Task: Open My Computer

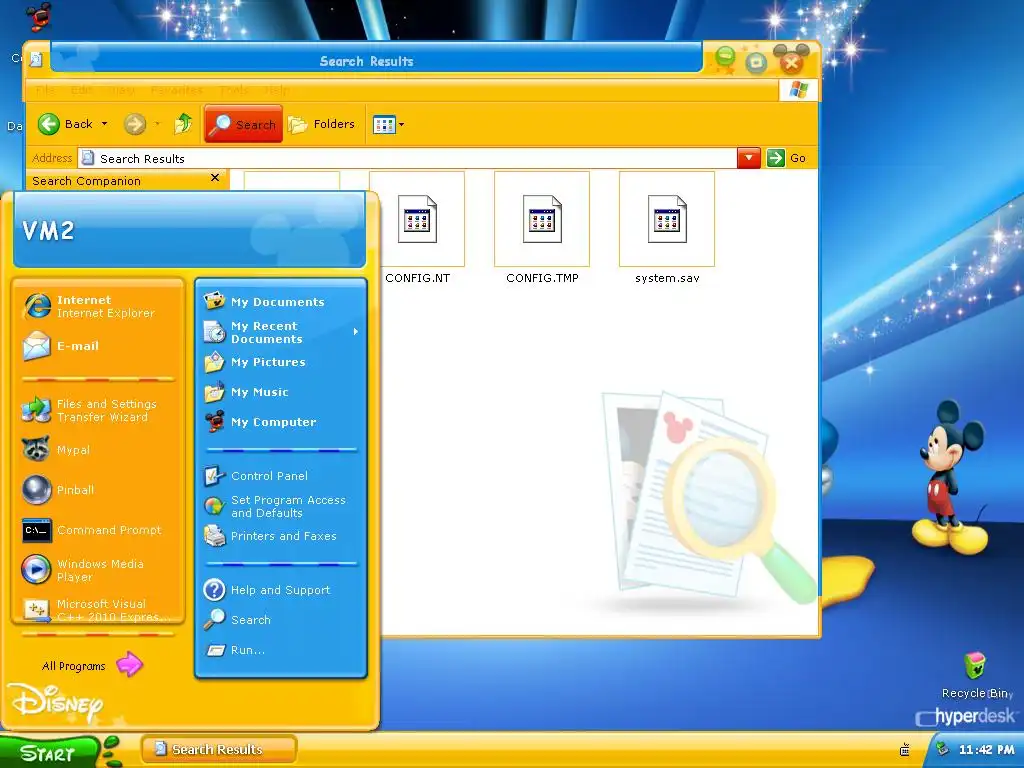Action: point(281,422)
